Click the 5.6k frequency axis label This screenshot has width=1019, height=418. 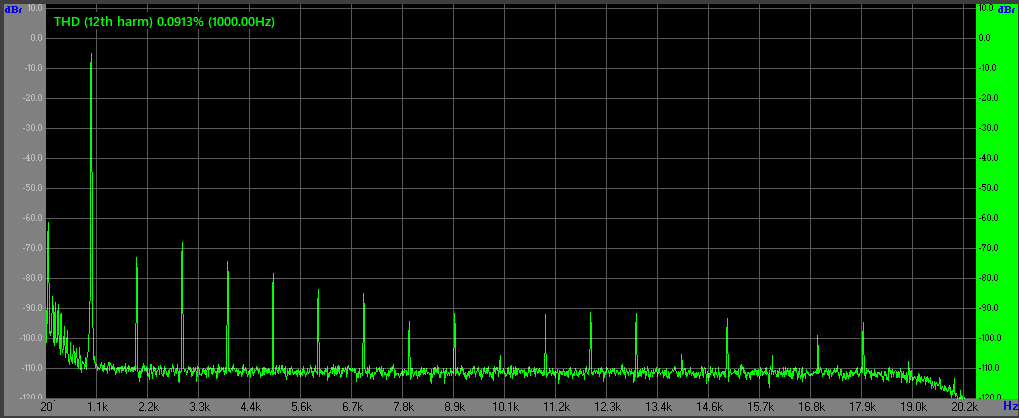pyautogui.click(x=302, y=407)
